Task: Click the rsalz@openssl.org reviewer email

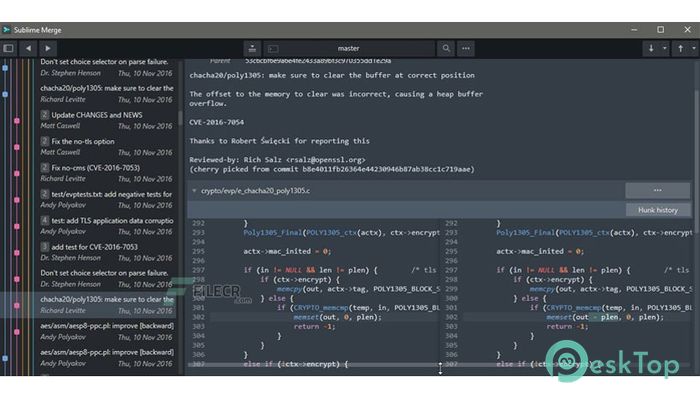Action: pyautogui.click(x=325, y=159)
